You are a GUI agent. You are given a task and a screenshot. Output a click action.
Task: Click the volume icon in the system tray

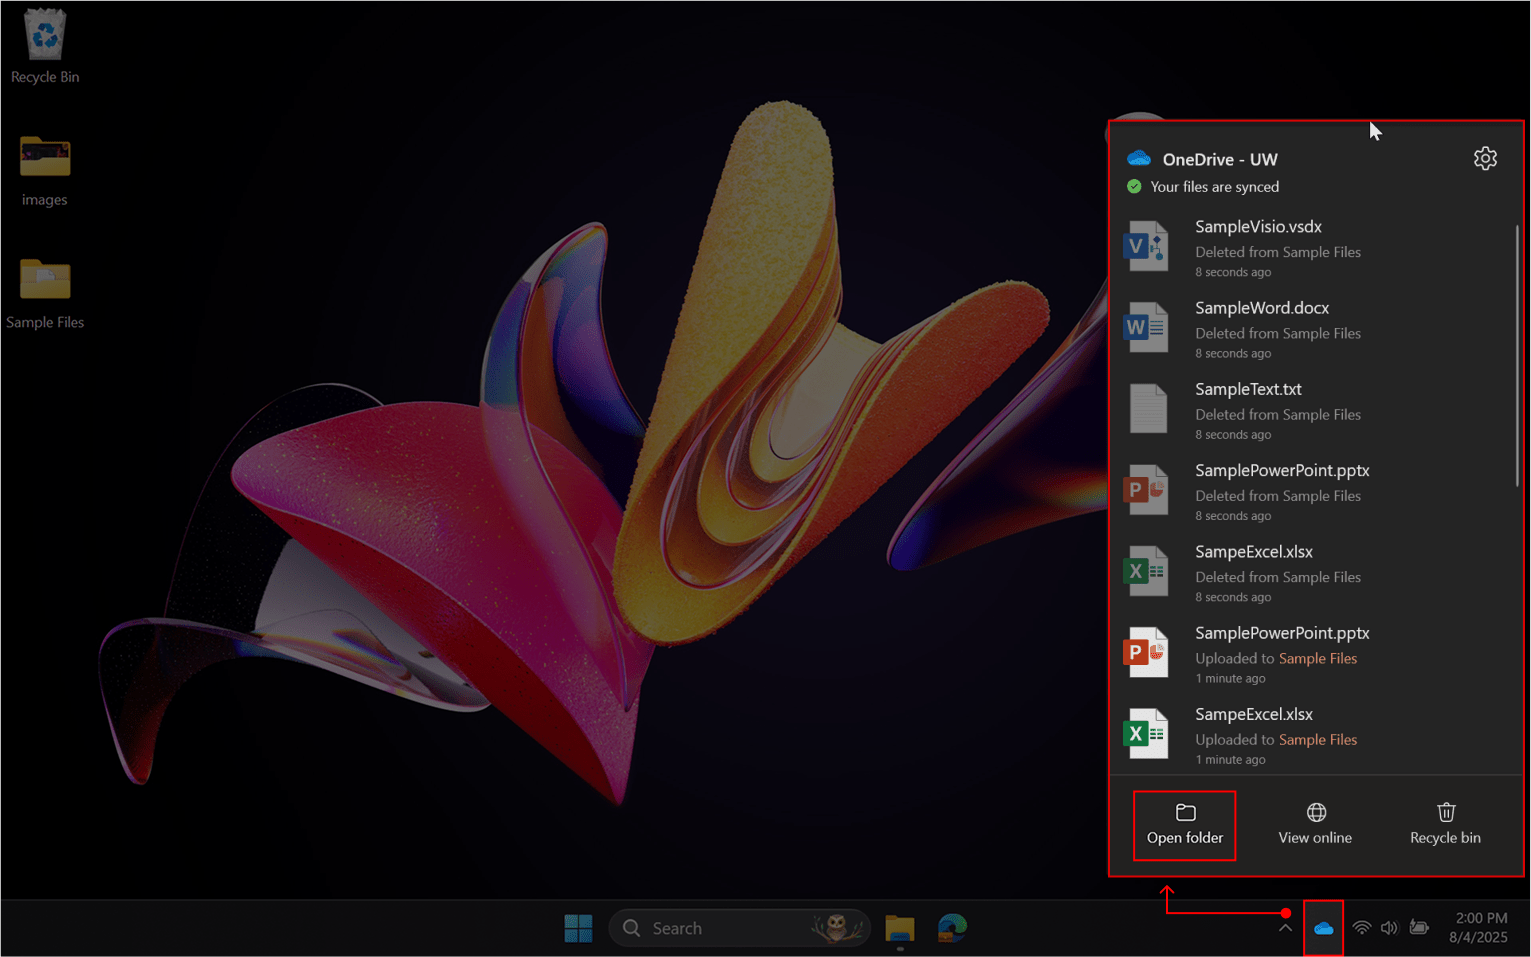[x=1389, y=928]
